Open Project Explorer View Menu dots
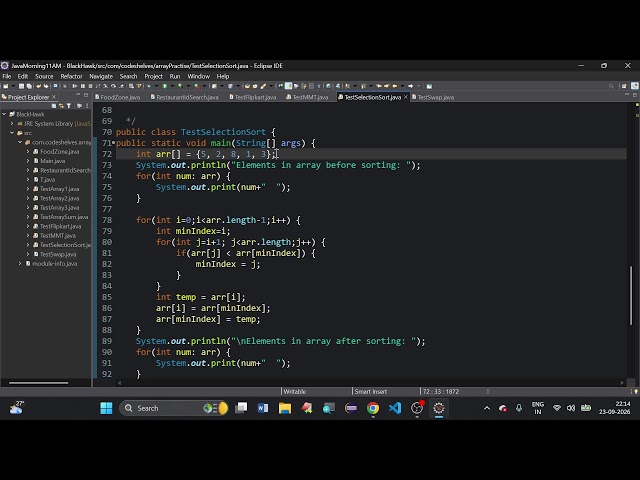640x480 pixels. tap(87, 106)
